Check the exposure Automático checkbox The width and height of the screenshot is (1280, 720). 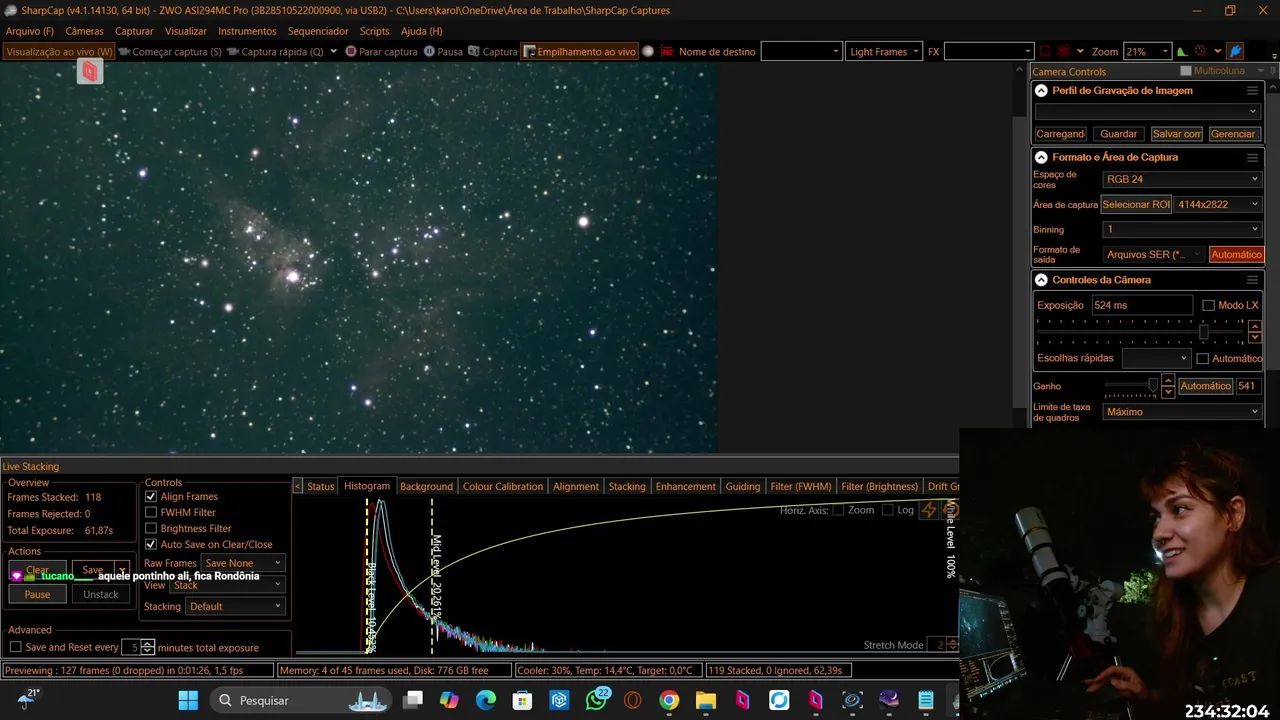[x=1203, y=358]
